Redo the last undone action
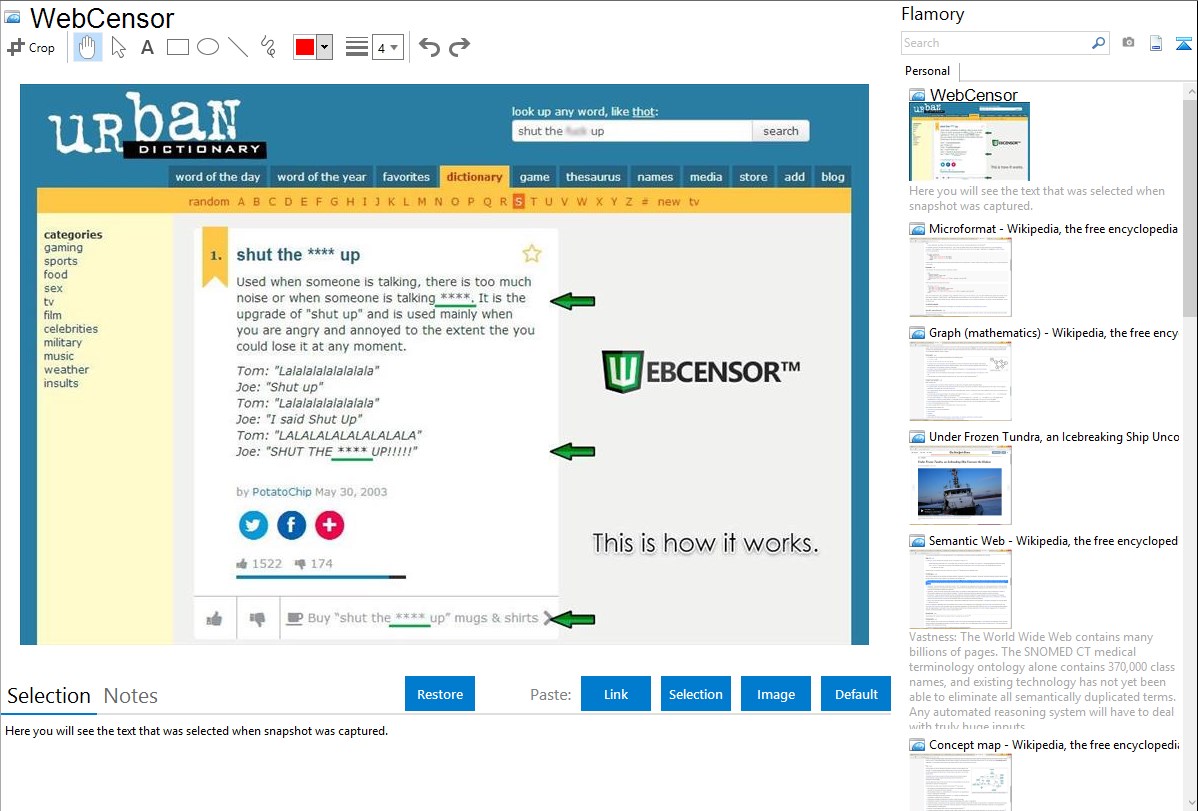 click(460, 47)
